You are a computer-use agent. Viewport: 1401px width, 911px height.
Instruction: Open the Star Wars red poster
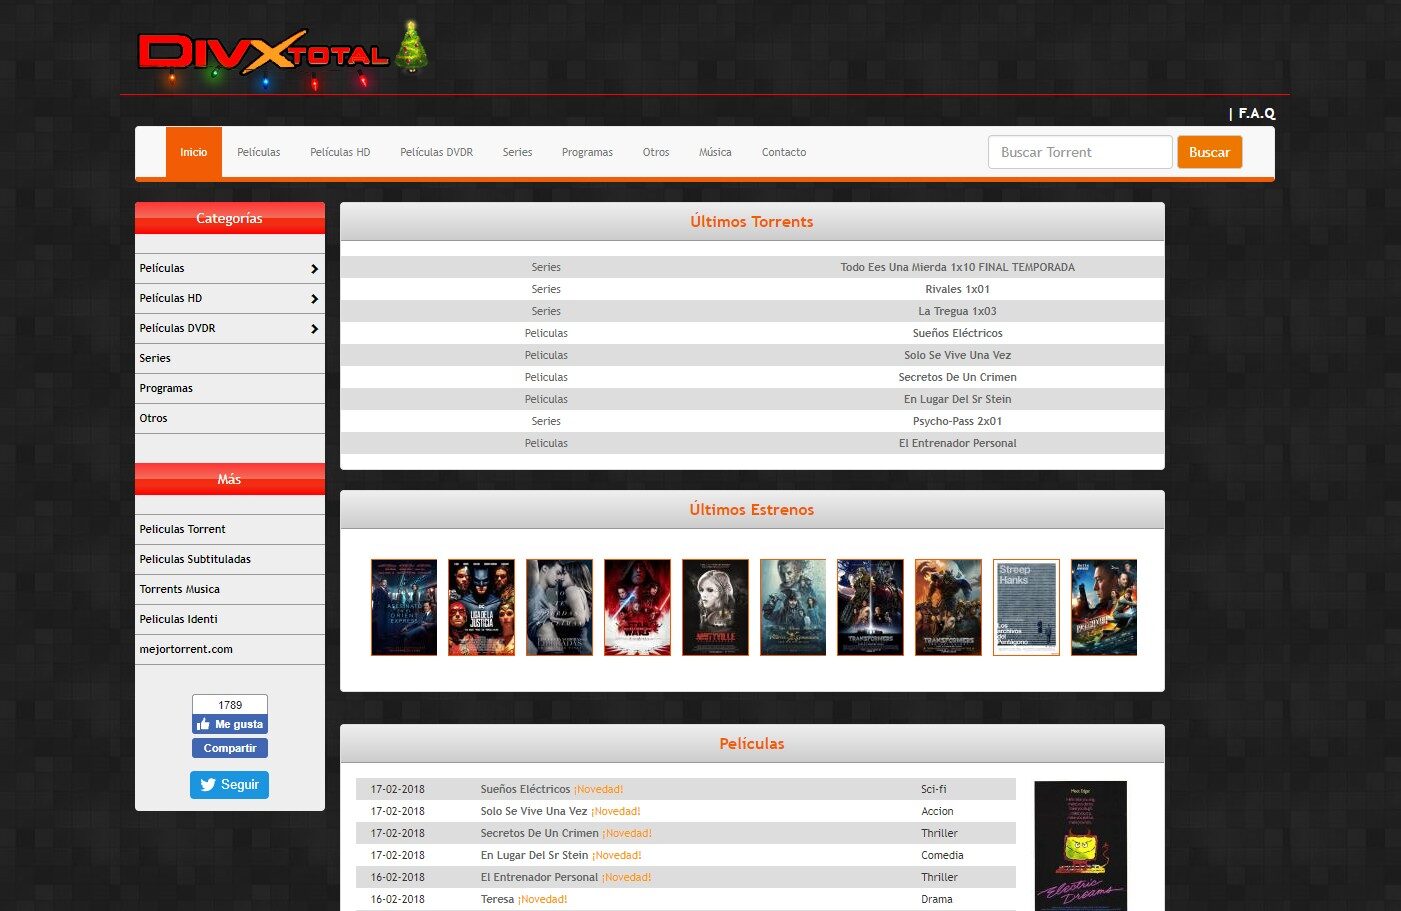[637, 607]
